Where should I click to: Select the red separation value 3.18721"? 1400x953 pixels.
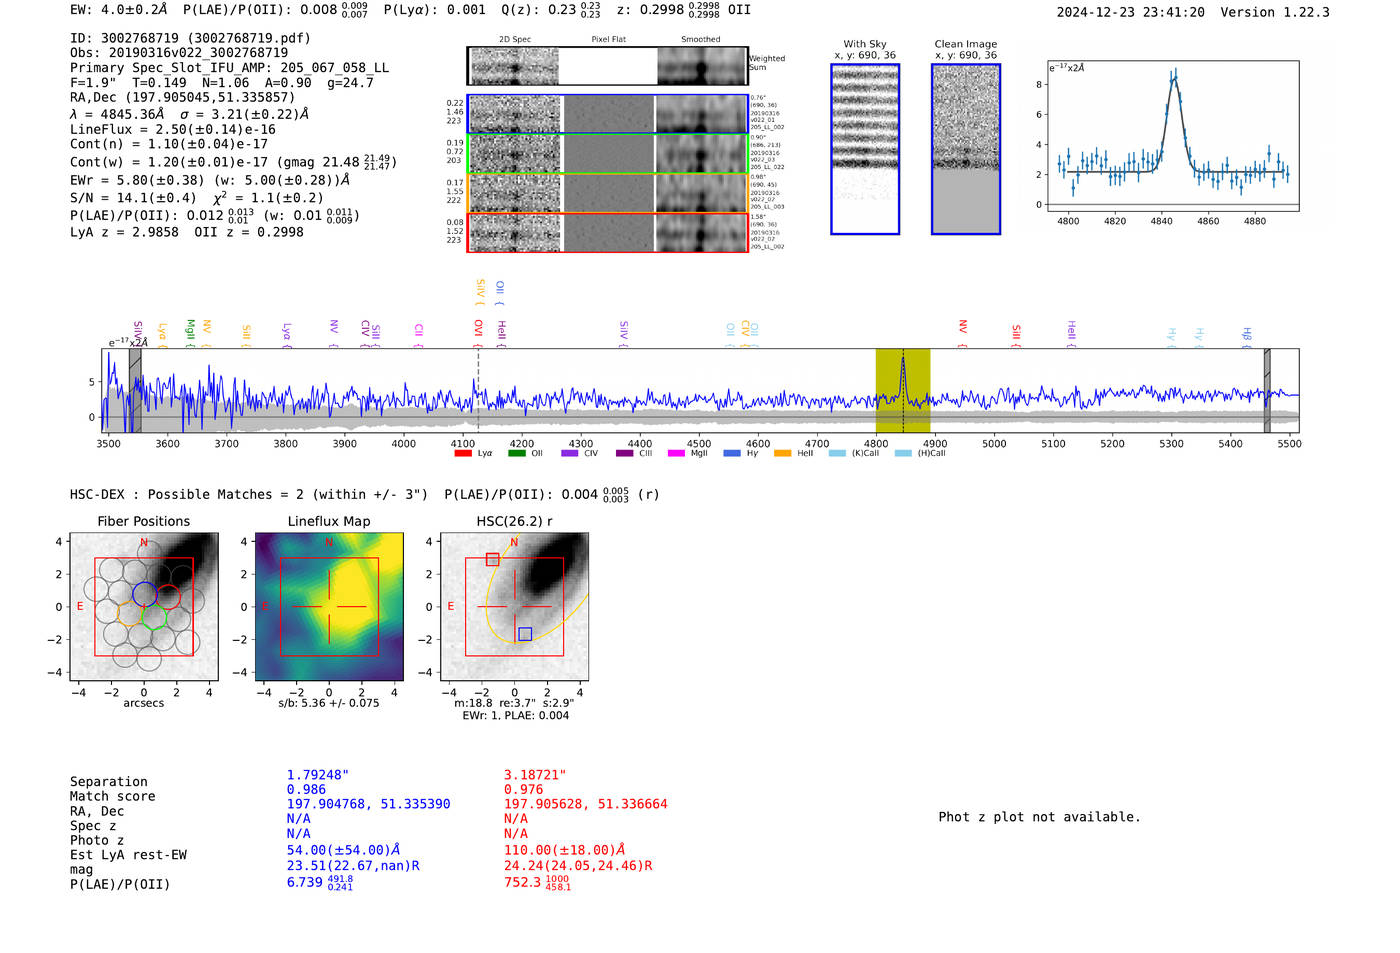pos(535,775)
